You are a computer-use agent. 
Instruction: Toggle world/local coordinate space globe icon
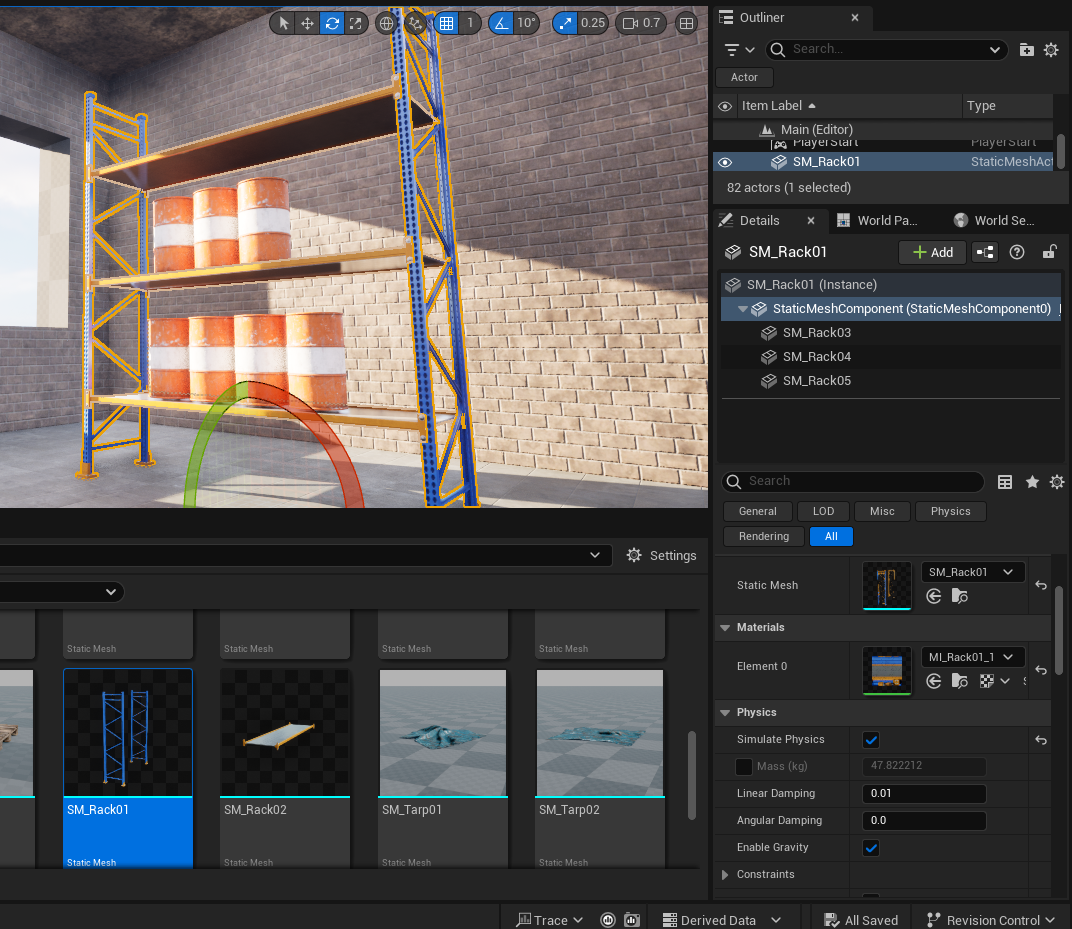click(x=387, y=23)
